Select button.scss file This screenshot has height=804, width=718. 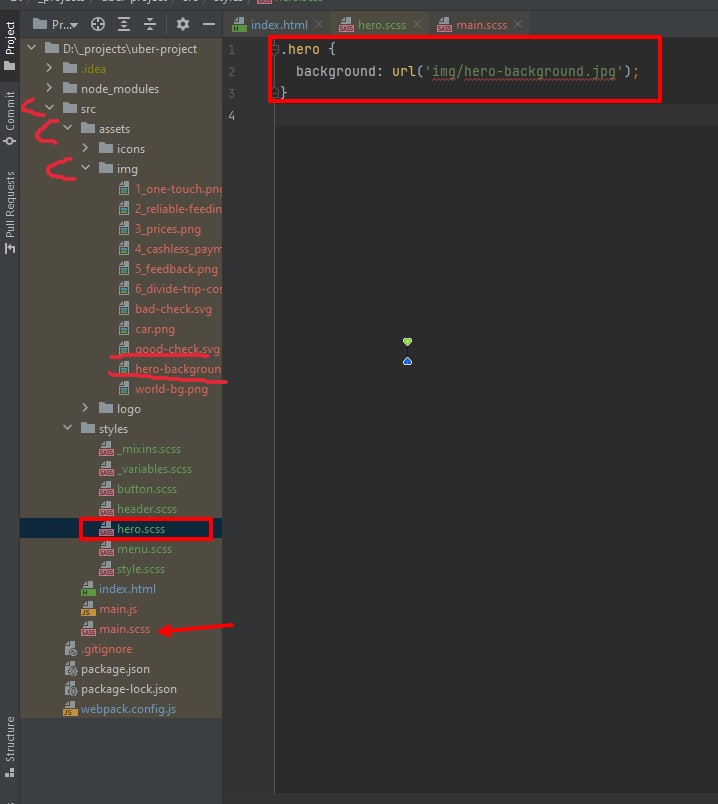pos(138,489)
